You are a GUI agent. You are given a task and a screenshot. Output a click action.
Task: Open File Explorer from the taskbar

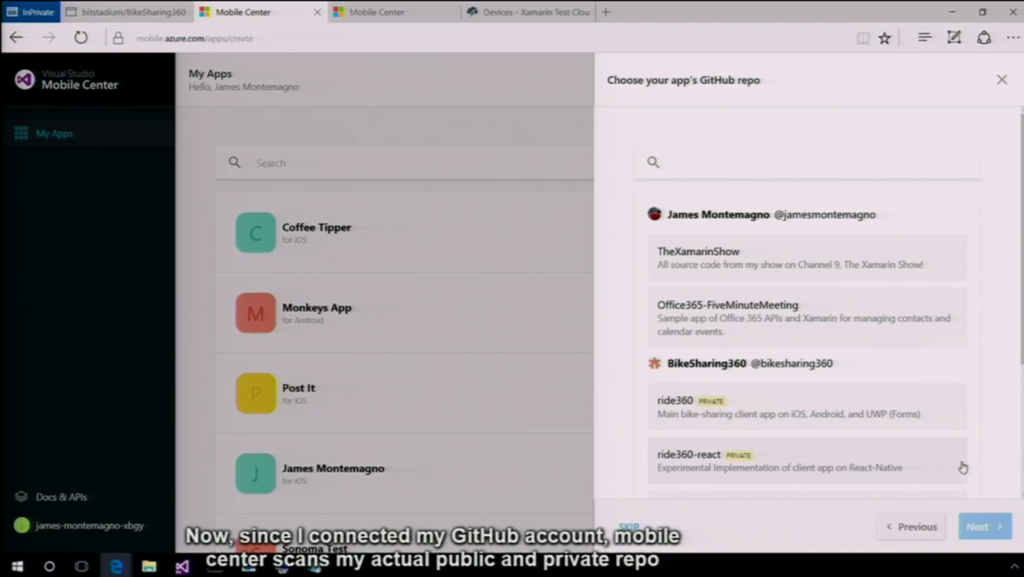(x=149, y=566)
